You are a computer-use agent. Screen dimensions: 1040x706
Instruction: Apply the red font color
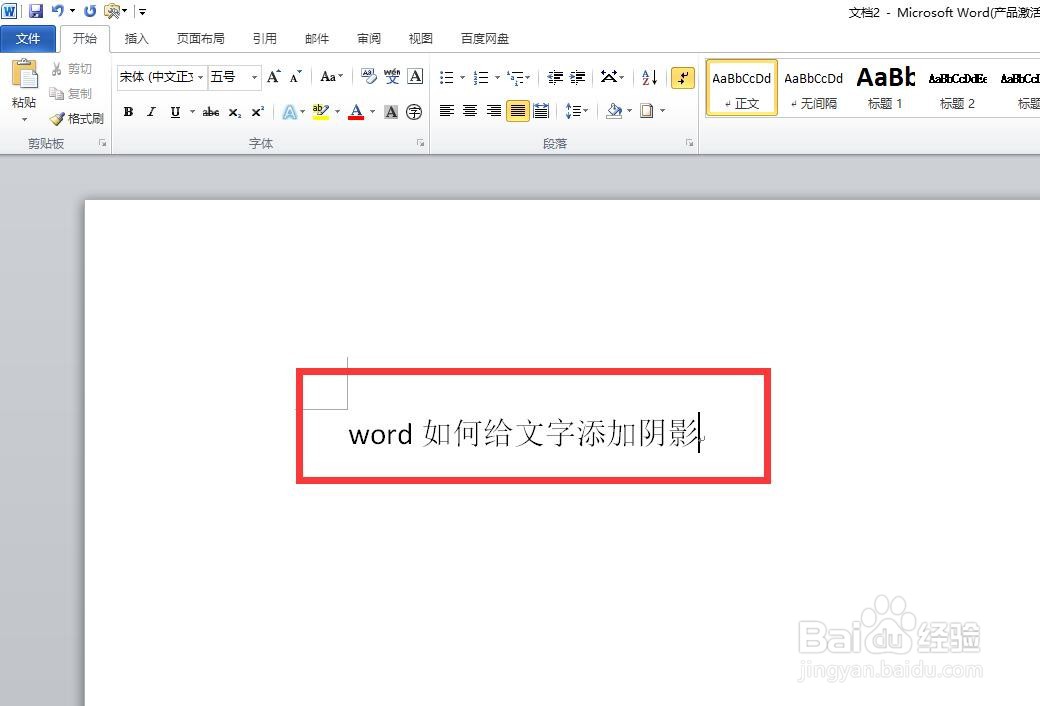(356, 112)
